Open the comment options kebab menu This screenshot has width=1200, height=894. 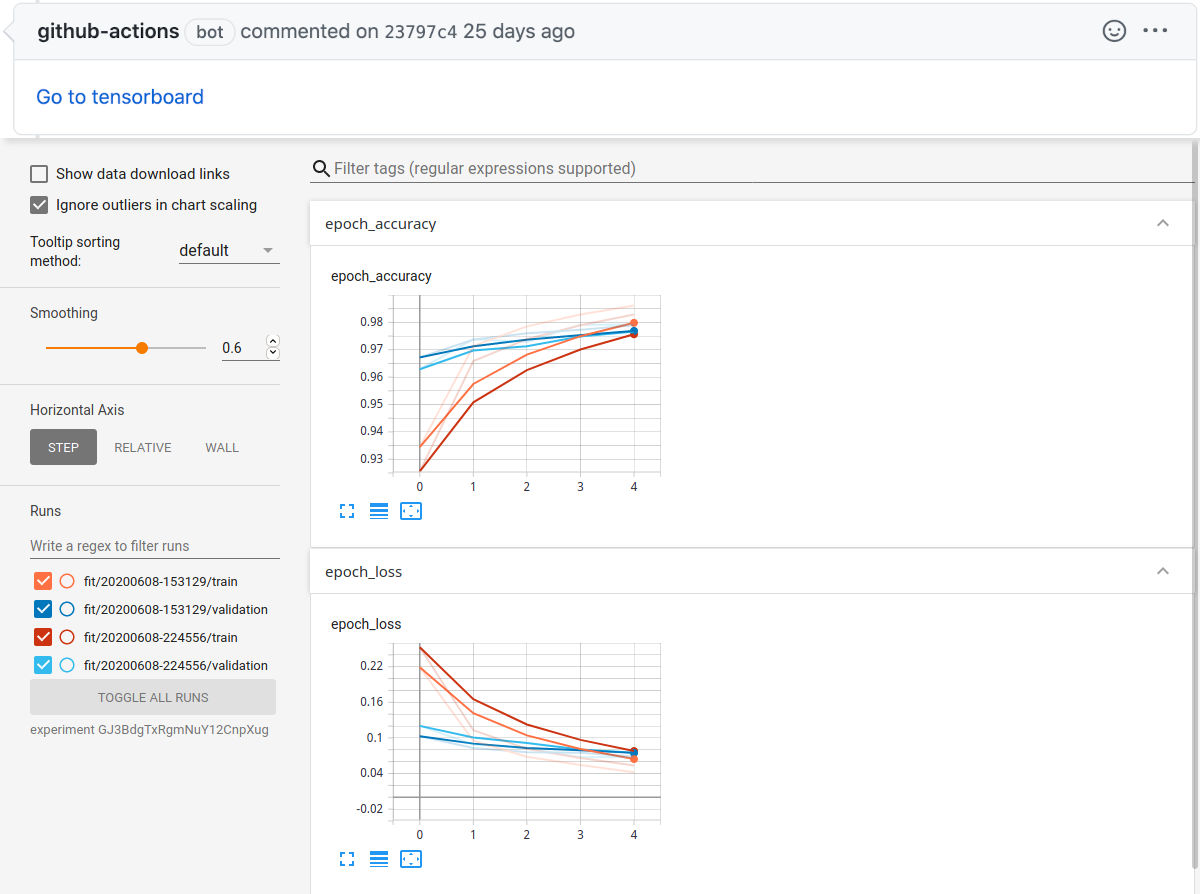[1155, 31]
